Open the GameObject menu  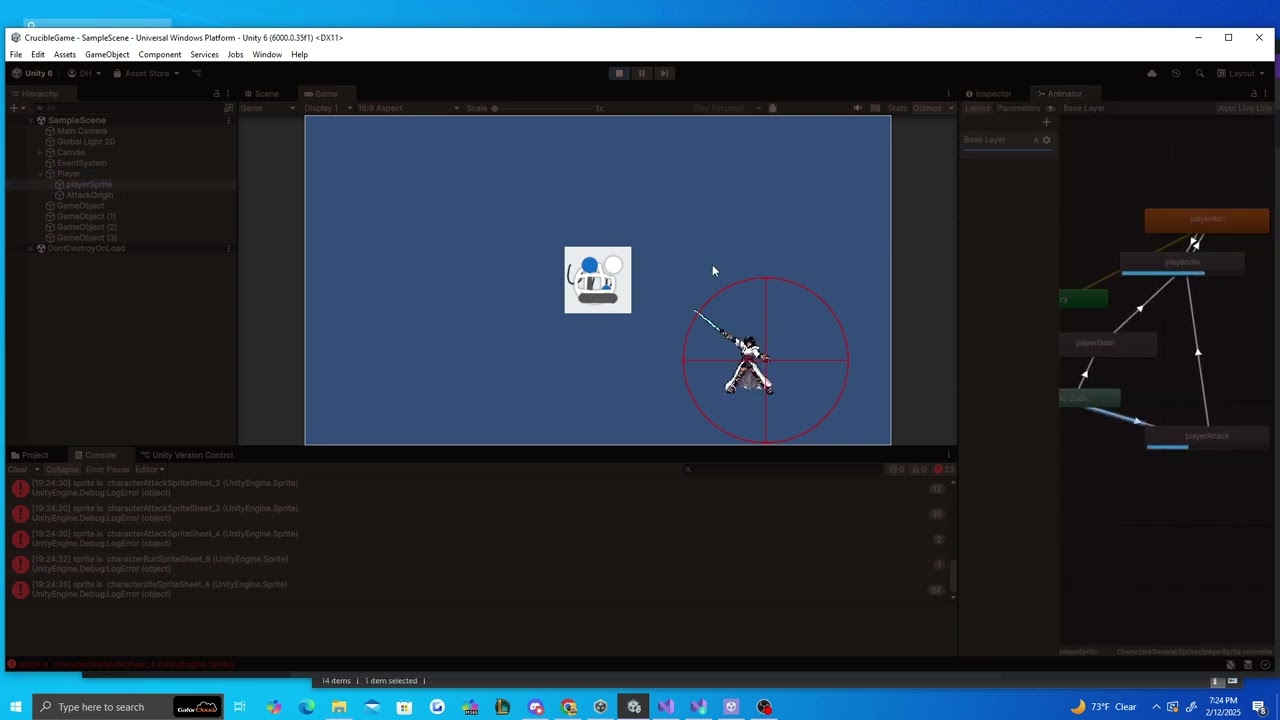[106, 54]
